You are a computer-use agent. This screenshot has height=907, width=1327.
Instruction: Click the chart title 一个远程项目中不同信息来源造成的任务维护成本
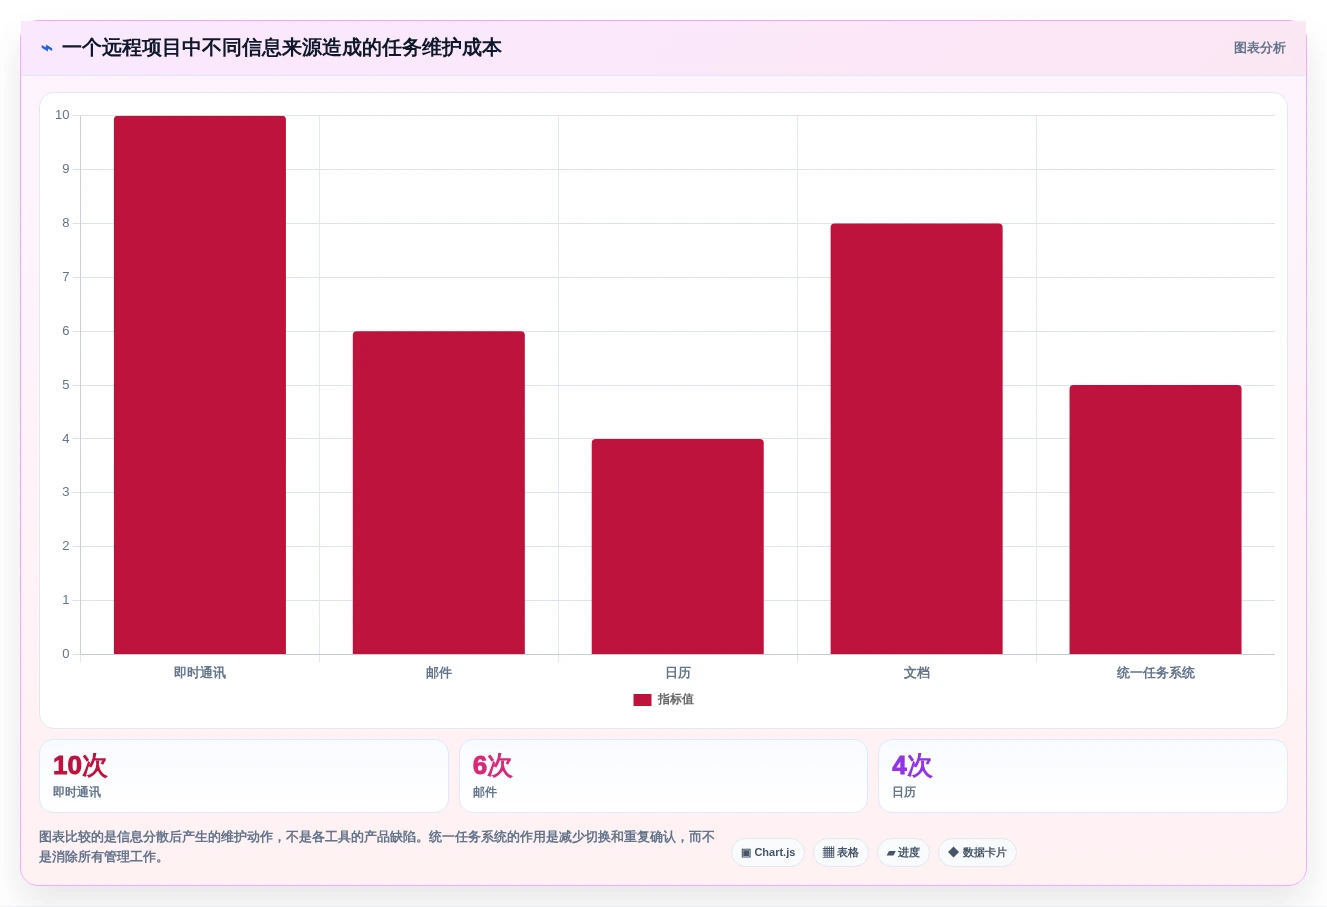[x=282, y=48]
